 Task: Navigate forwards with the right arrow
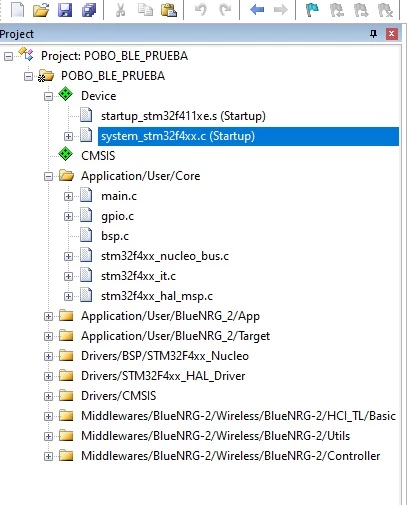tap(281, 10)
